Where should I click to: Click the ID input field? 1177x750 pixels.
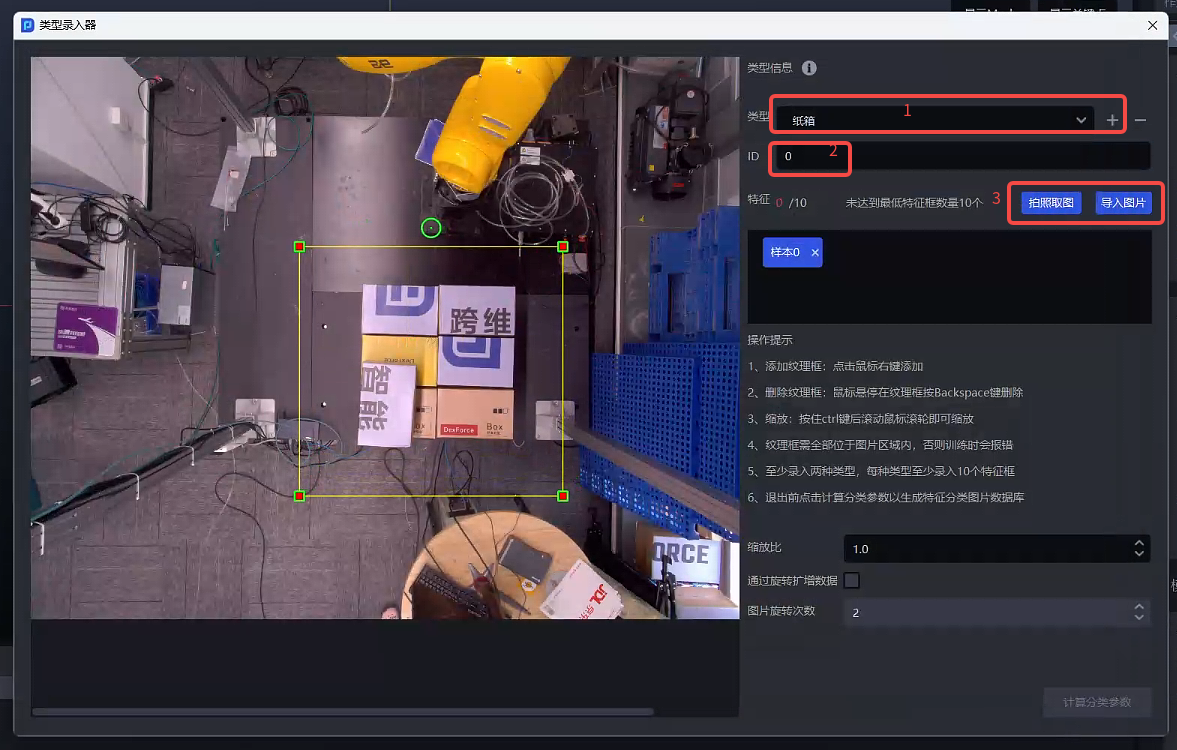pyautogui.click(x=960, y=156)
